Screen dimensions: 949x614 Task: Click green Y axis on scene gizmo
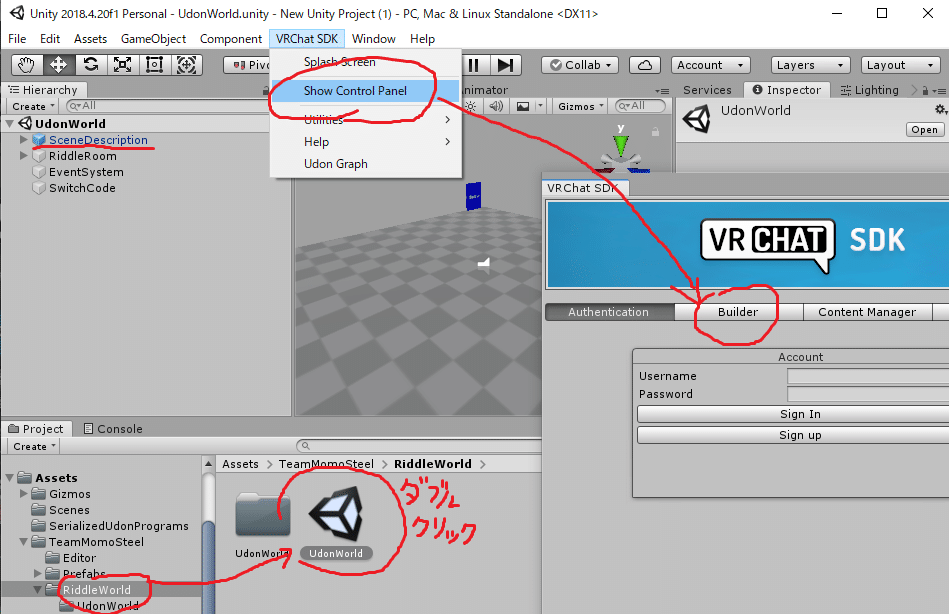620,144
